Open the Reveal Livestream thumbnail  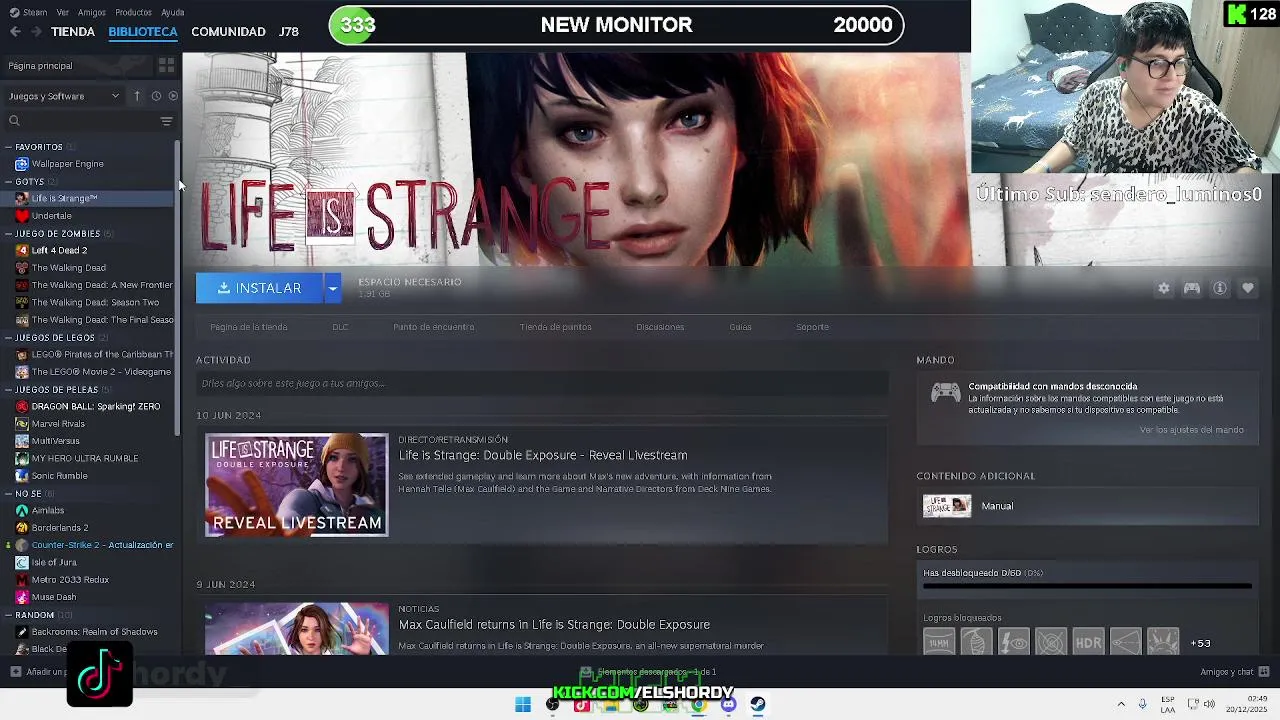point(296,485)
